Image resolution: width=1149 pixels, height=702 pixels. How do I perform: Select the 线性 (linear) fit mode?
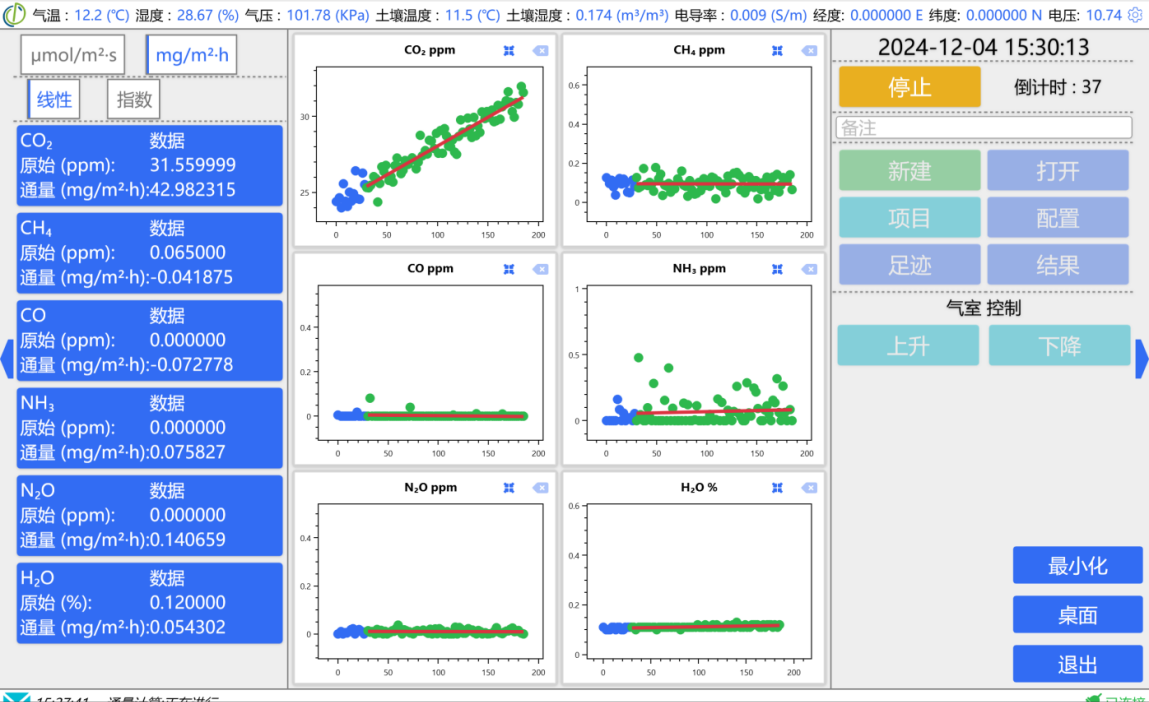point(55,99)
